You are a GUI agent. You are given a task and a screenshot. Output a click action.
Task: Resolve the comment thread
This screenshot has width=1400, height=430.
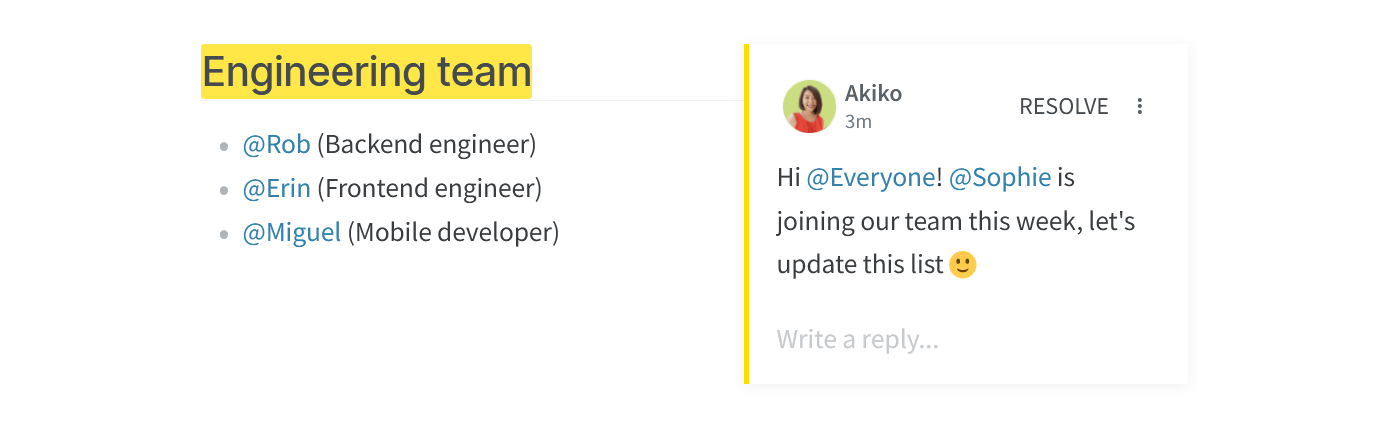click(x=1063, y=106)
